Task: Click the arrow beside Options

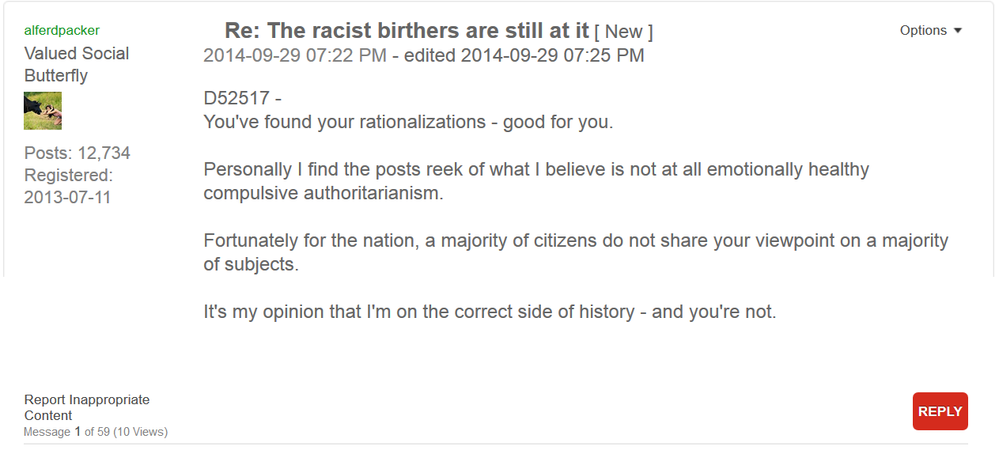Action: click(958, 31)
